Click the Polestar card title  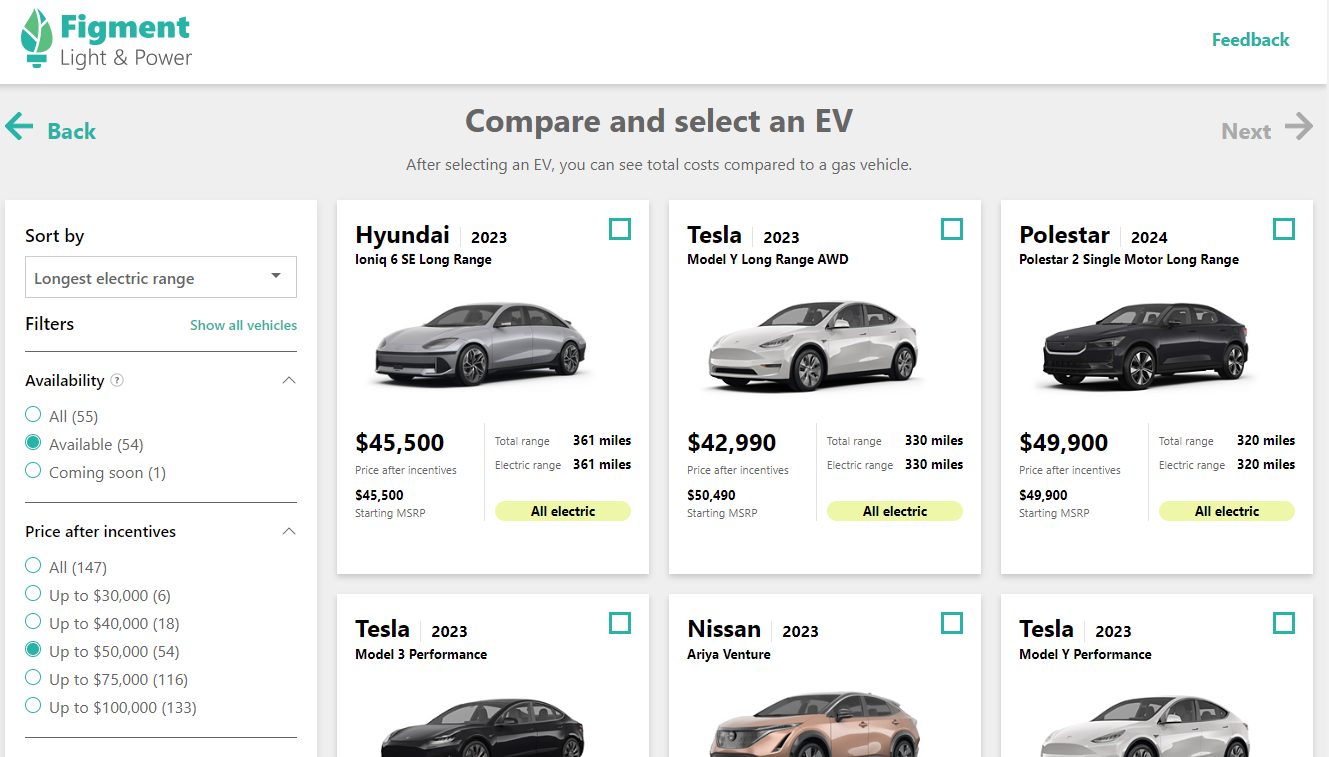pyautogui.click(x=1064, y=235)
